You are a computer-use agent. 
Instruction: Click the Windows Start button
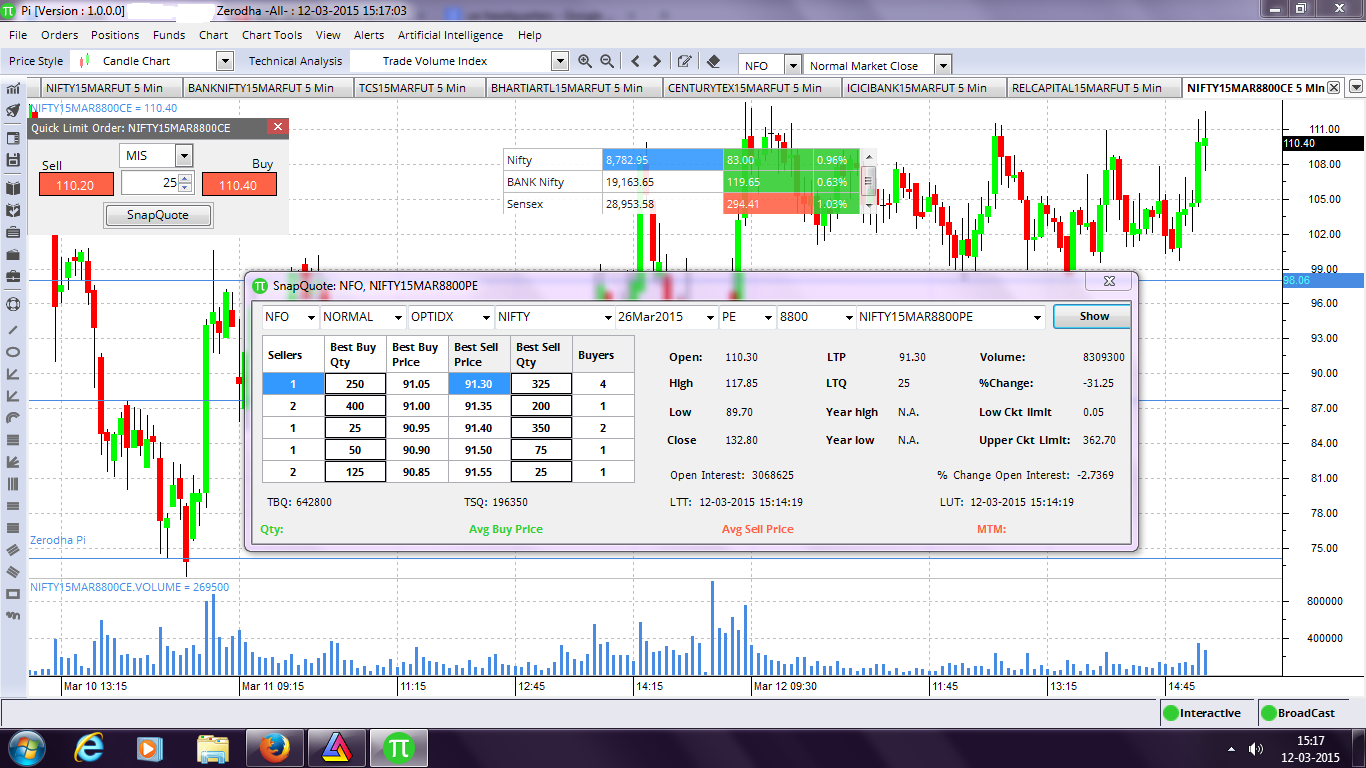point(26,748)
